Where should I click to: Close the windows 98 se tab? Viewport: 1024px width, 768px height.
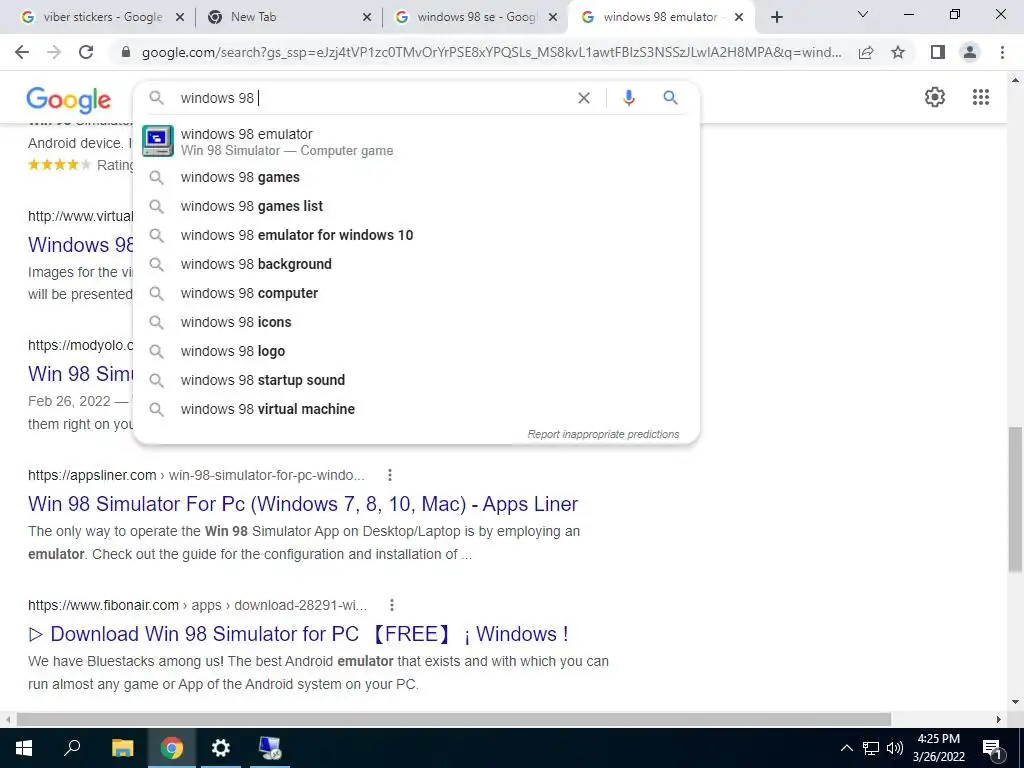[553, 18]
